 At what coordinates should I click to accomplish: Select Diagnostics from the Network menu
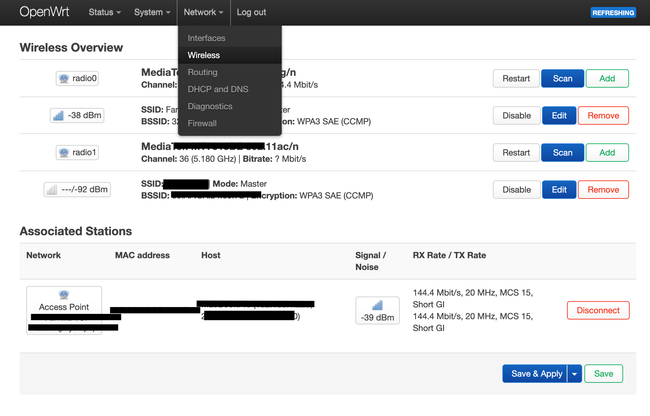[209, 106]
